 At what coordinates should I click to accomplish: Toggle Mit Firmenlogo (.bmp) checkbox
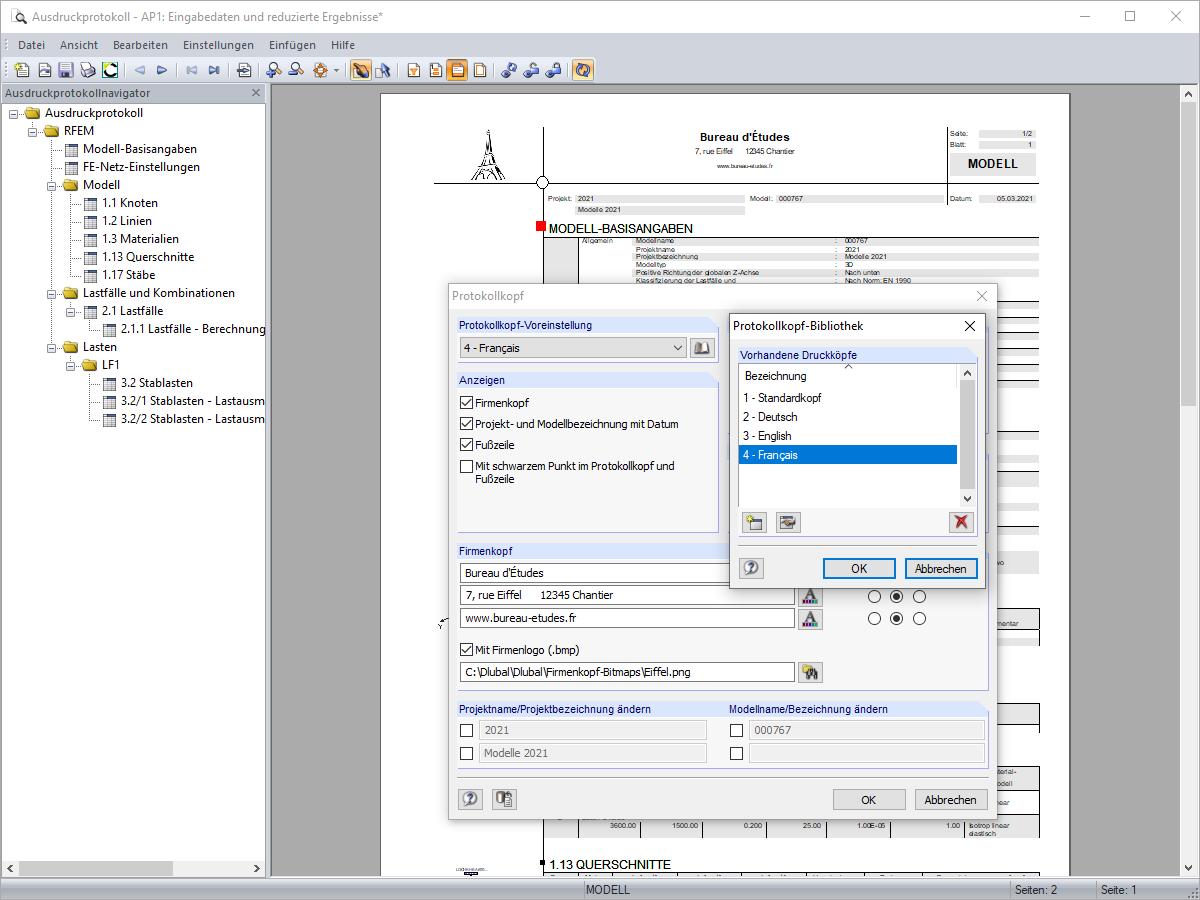tap(466, 649)
